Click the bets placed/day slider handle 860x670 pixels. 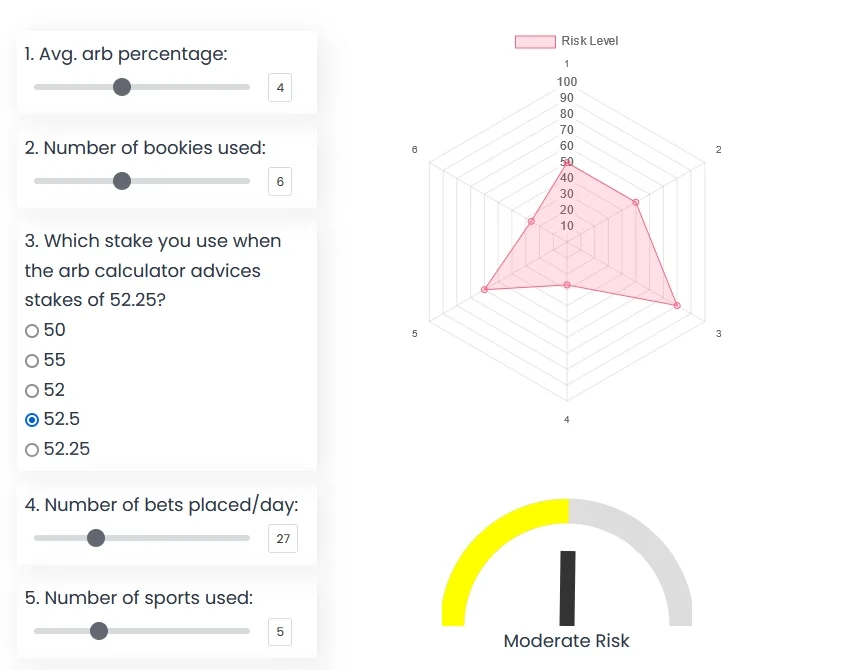tap(96, 538)
